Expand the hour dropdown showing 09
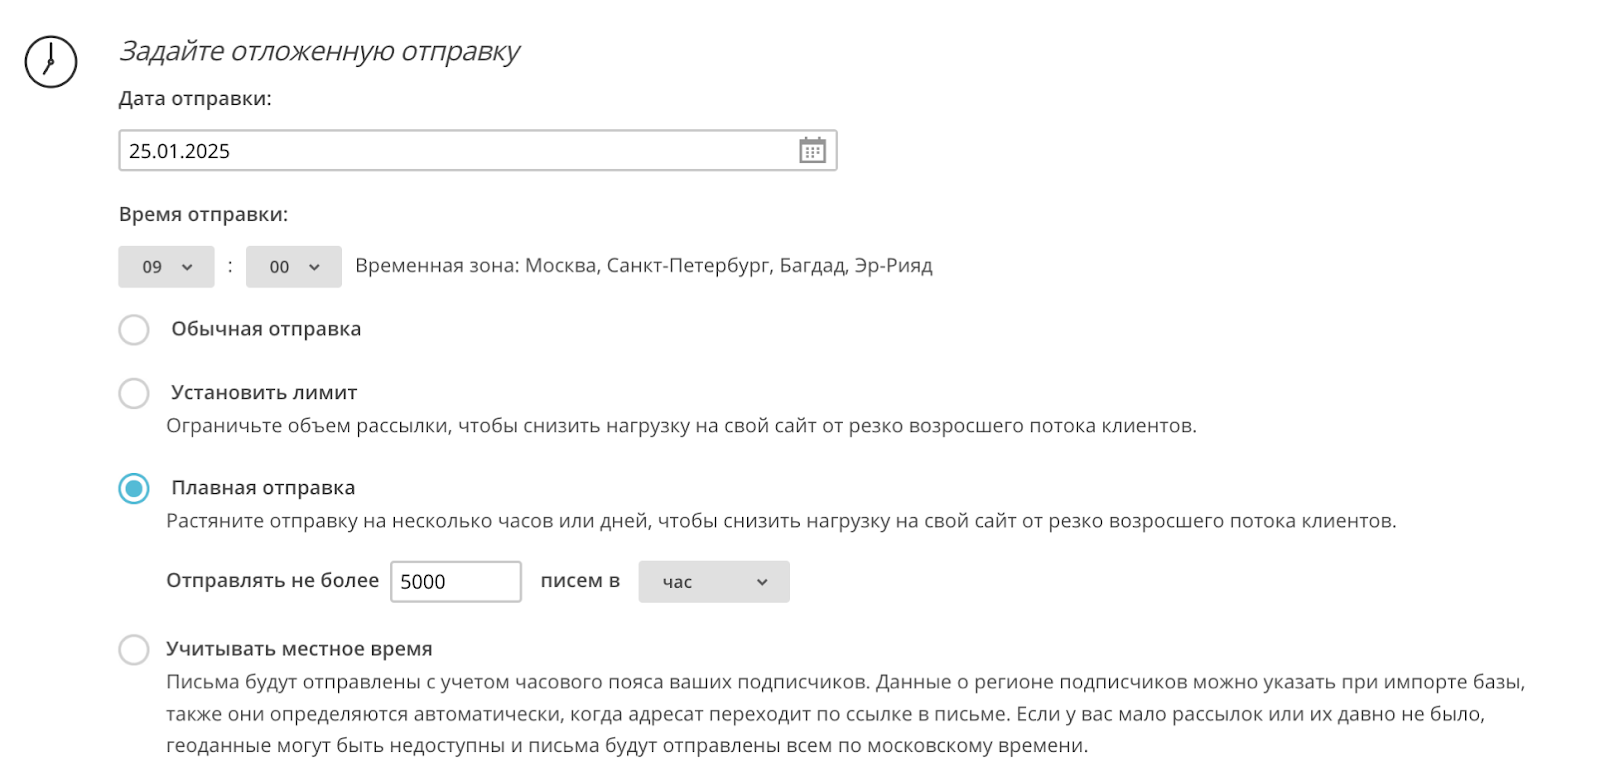Image resolution: width=1600 pixels, height=781 pixels. click(x=166, y=267)
